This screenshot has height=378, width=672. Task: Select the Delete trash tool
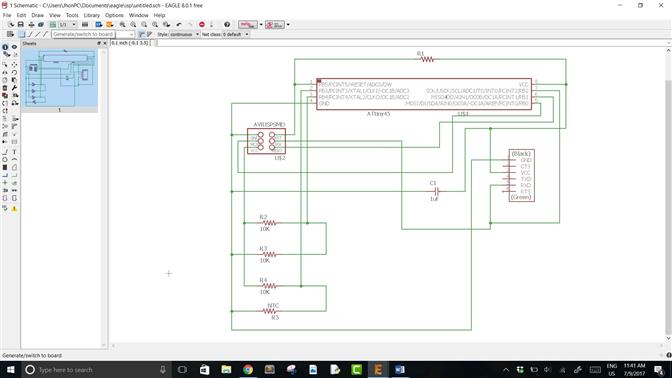click(x=5, y=88)
